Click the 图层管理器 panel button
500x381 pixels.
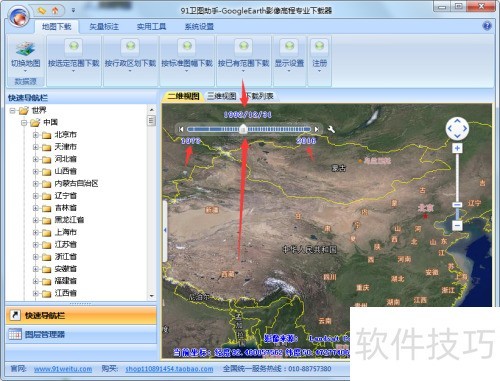(x=81, y=334)
